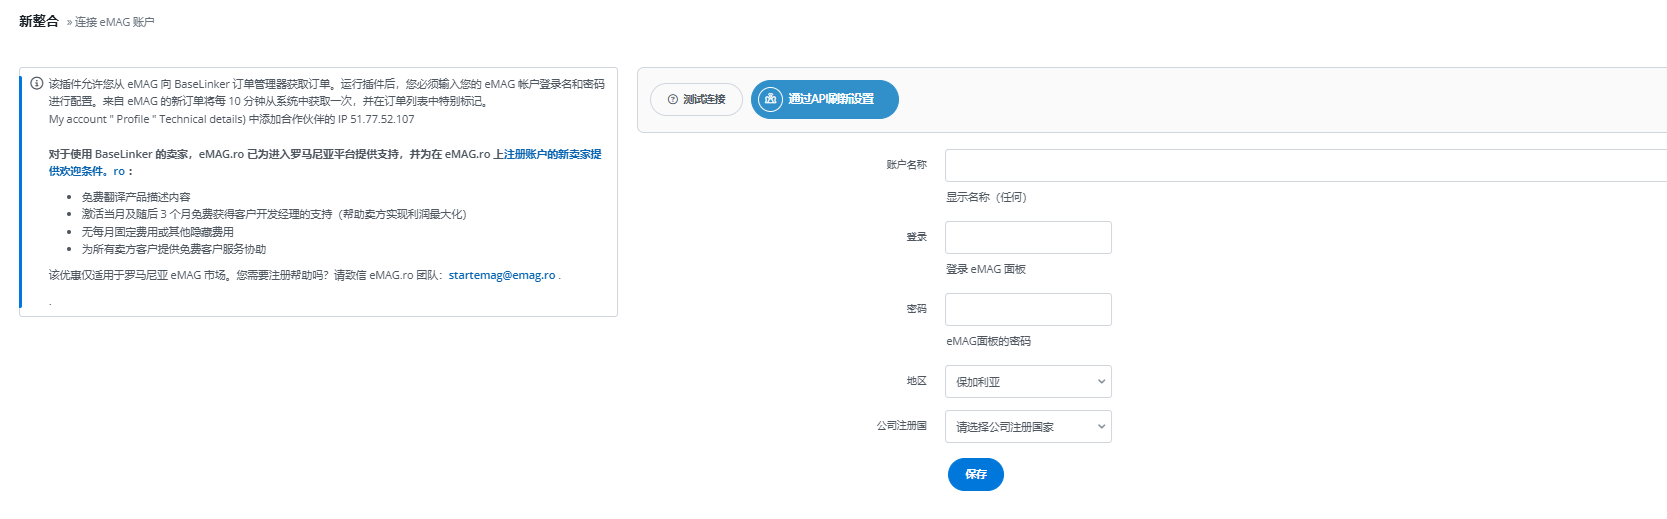Screen dimensions: 1667x519
Task: Click the 密码 field label
Action: pyautogui.click(x=916, y=309)
